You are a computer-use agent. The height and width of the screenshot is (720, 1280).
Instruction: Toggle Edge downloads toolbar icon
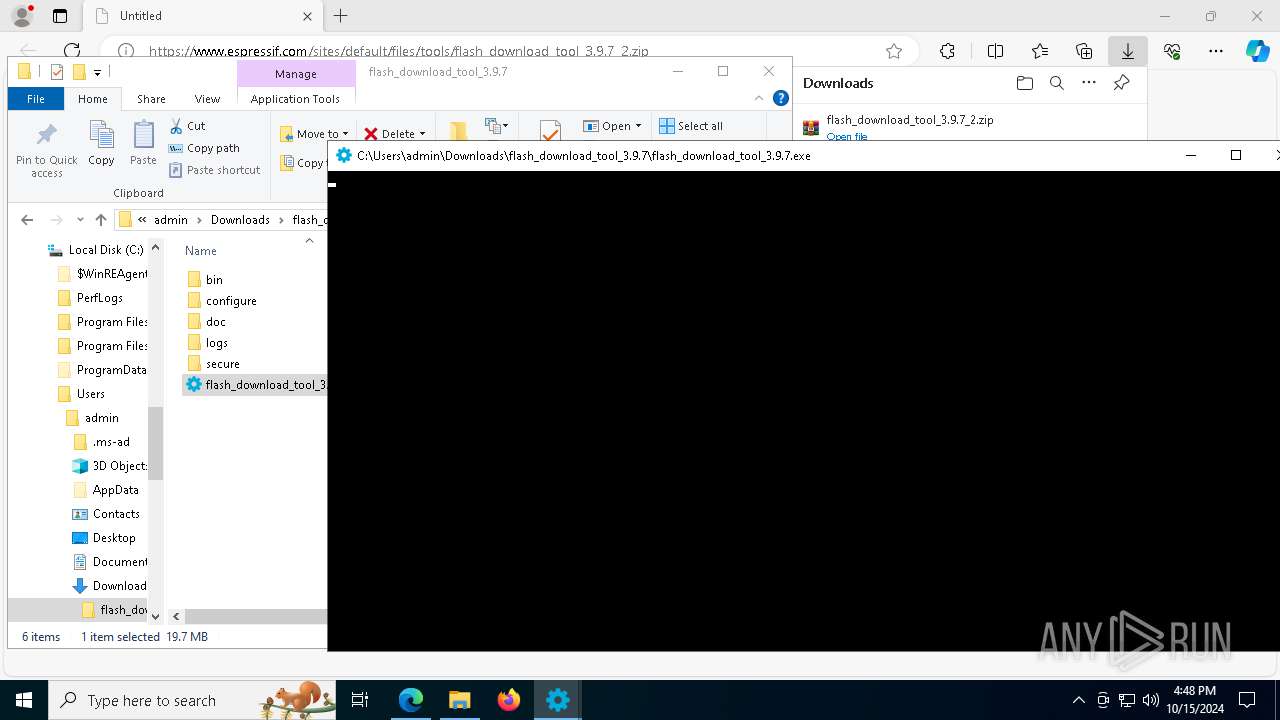[x=1127, y=51]
